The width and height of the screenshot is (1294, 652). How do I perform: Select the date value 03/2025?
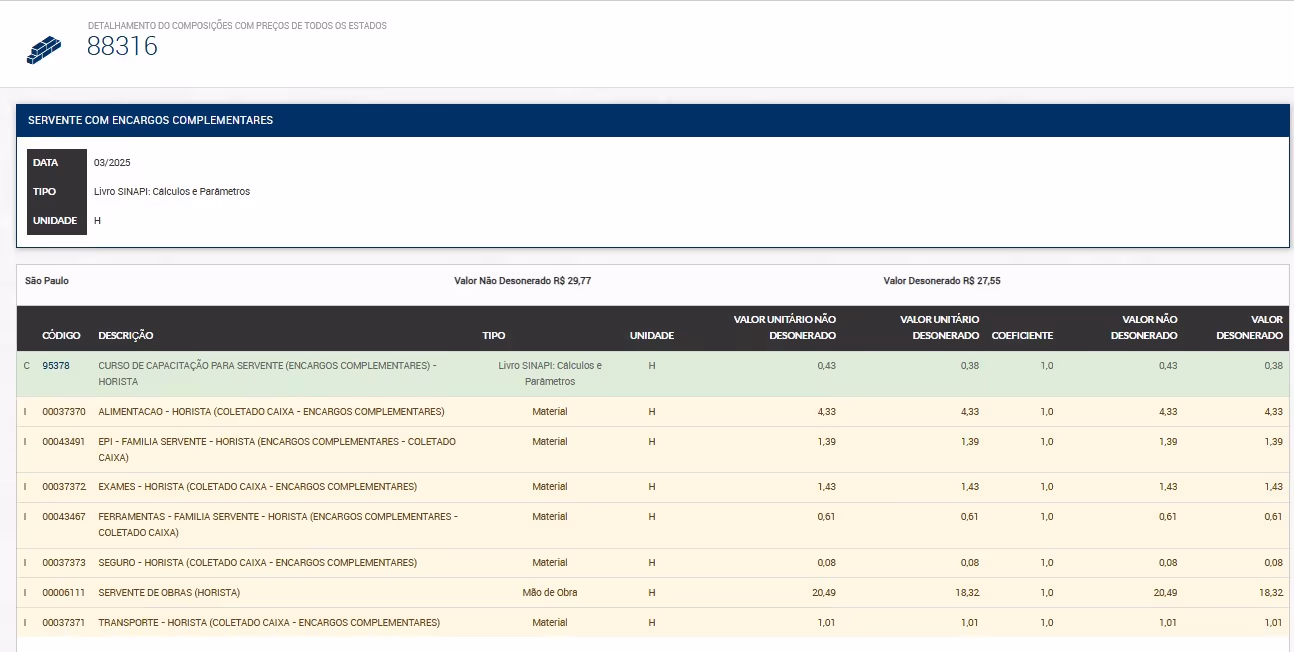(112, 163)
